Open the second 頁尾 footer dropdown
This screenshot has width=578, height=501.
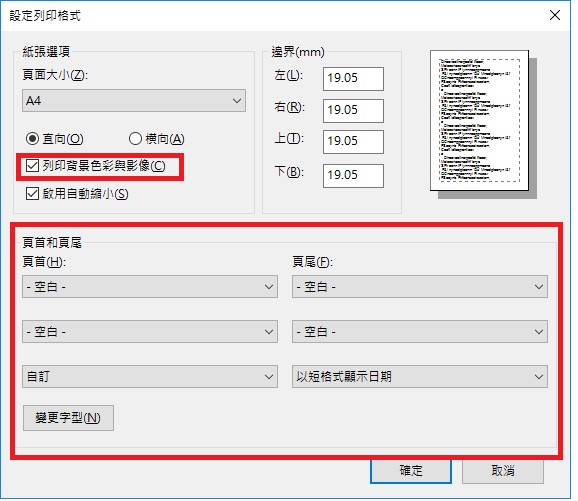tap(420, 331)
